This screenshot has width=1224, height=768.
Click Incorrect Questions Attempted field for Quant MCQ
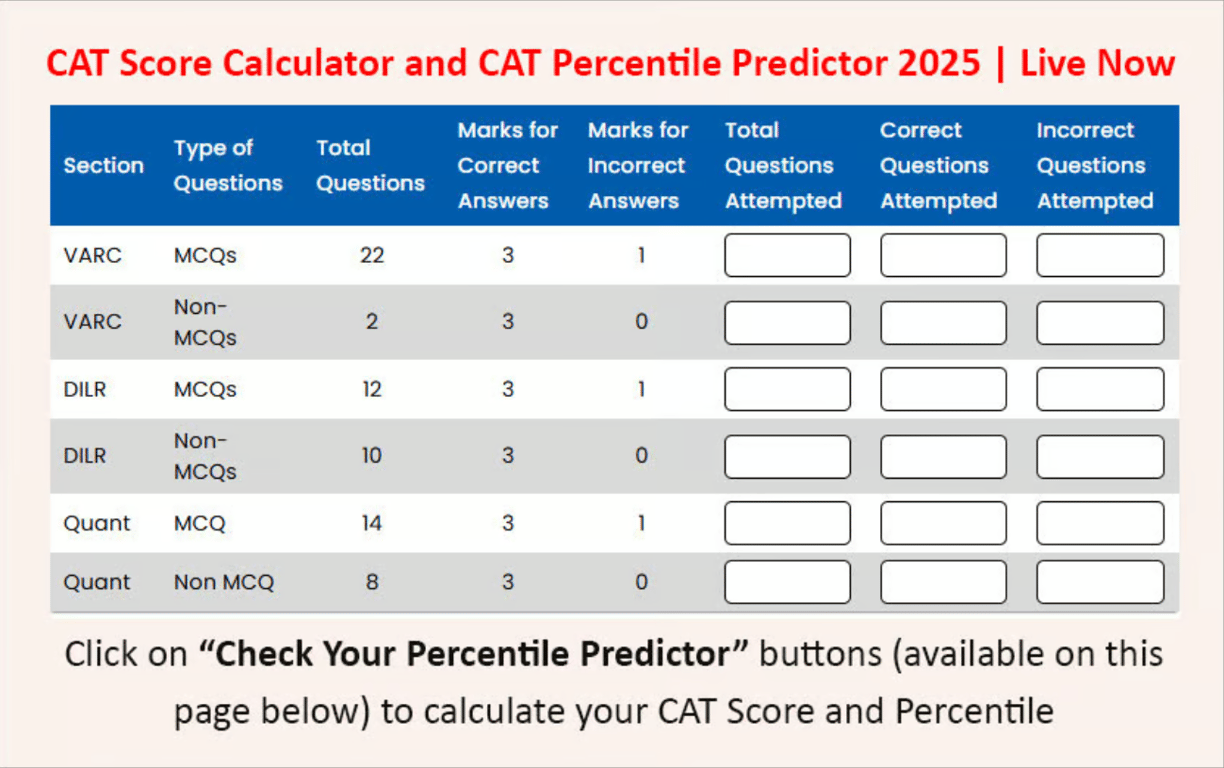click(1100, 523)
